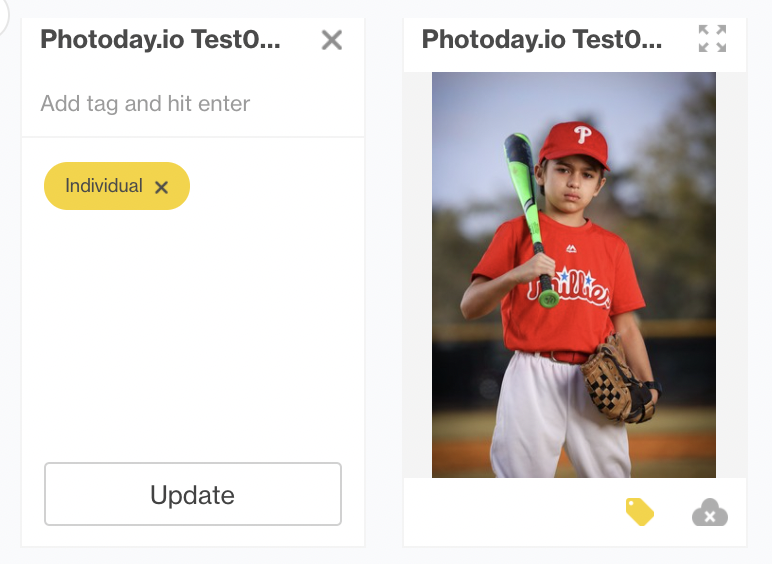
Task: Open tags using the yellow tag icon
Action: 639,512
